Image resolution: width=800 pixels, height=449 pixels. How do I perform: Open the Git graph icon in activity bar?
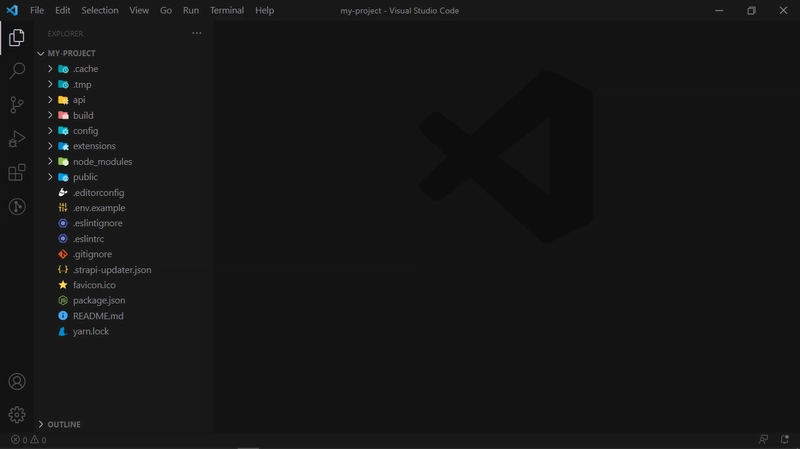[16, 207]
